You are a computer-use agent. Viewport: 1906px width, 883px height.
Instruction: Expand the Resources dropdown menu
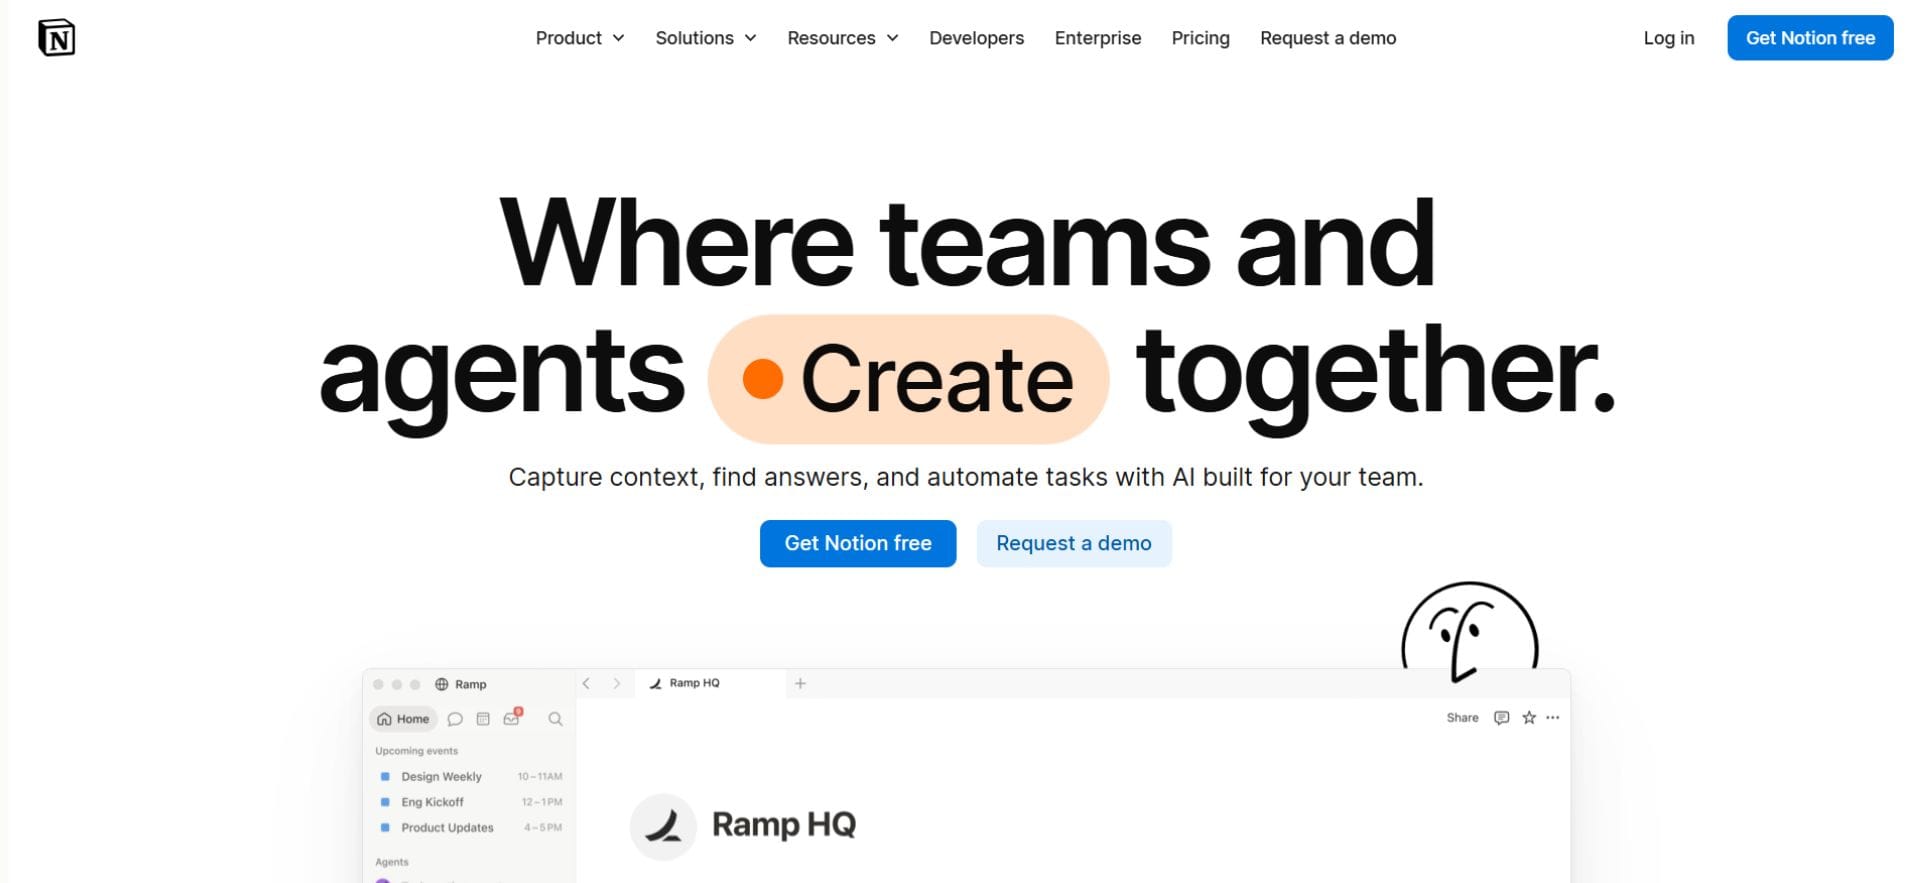(x=843, y=38)
